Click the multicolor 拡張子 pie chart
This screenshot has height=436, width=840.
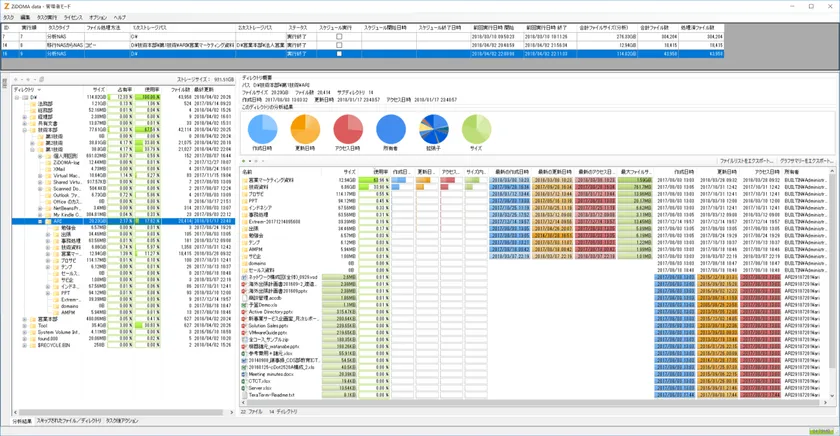click(434, 129)
